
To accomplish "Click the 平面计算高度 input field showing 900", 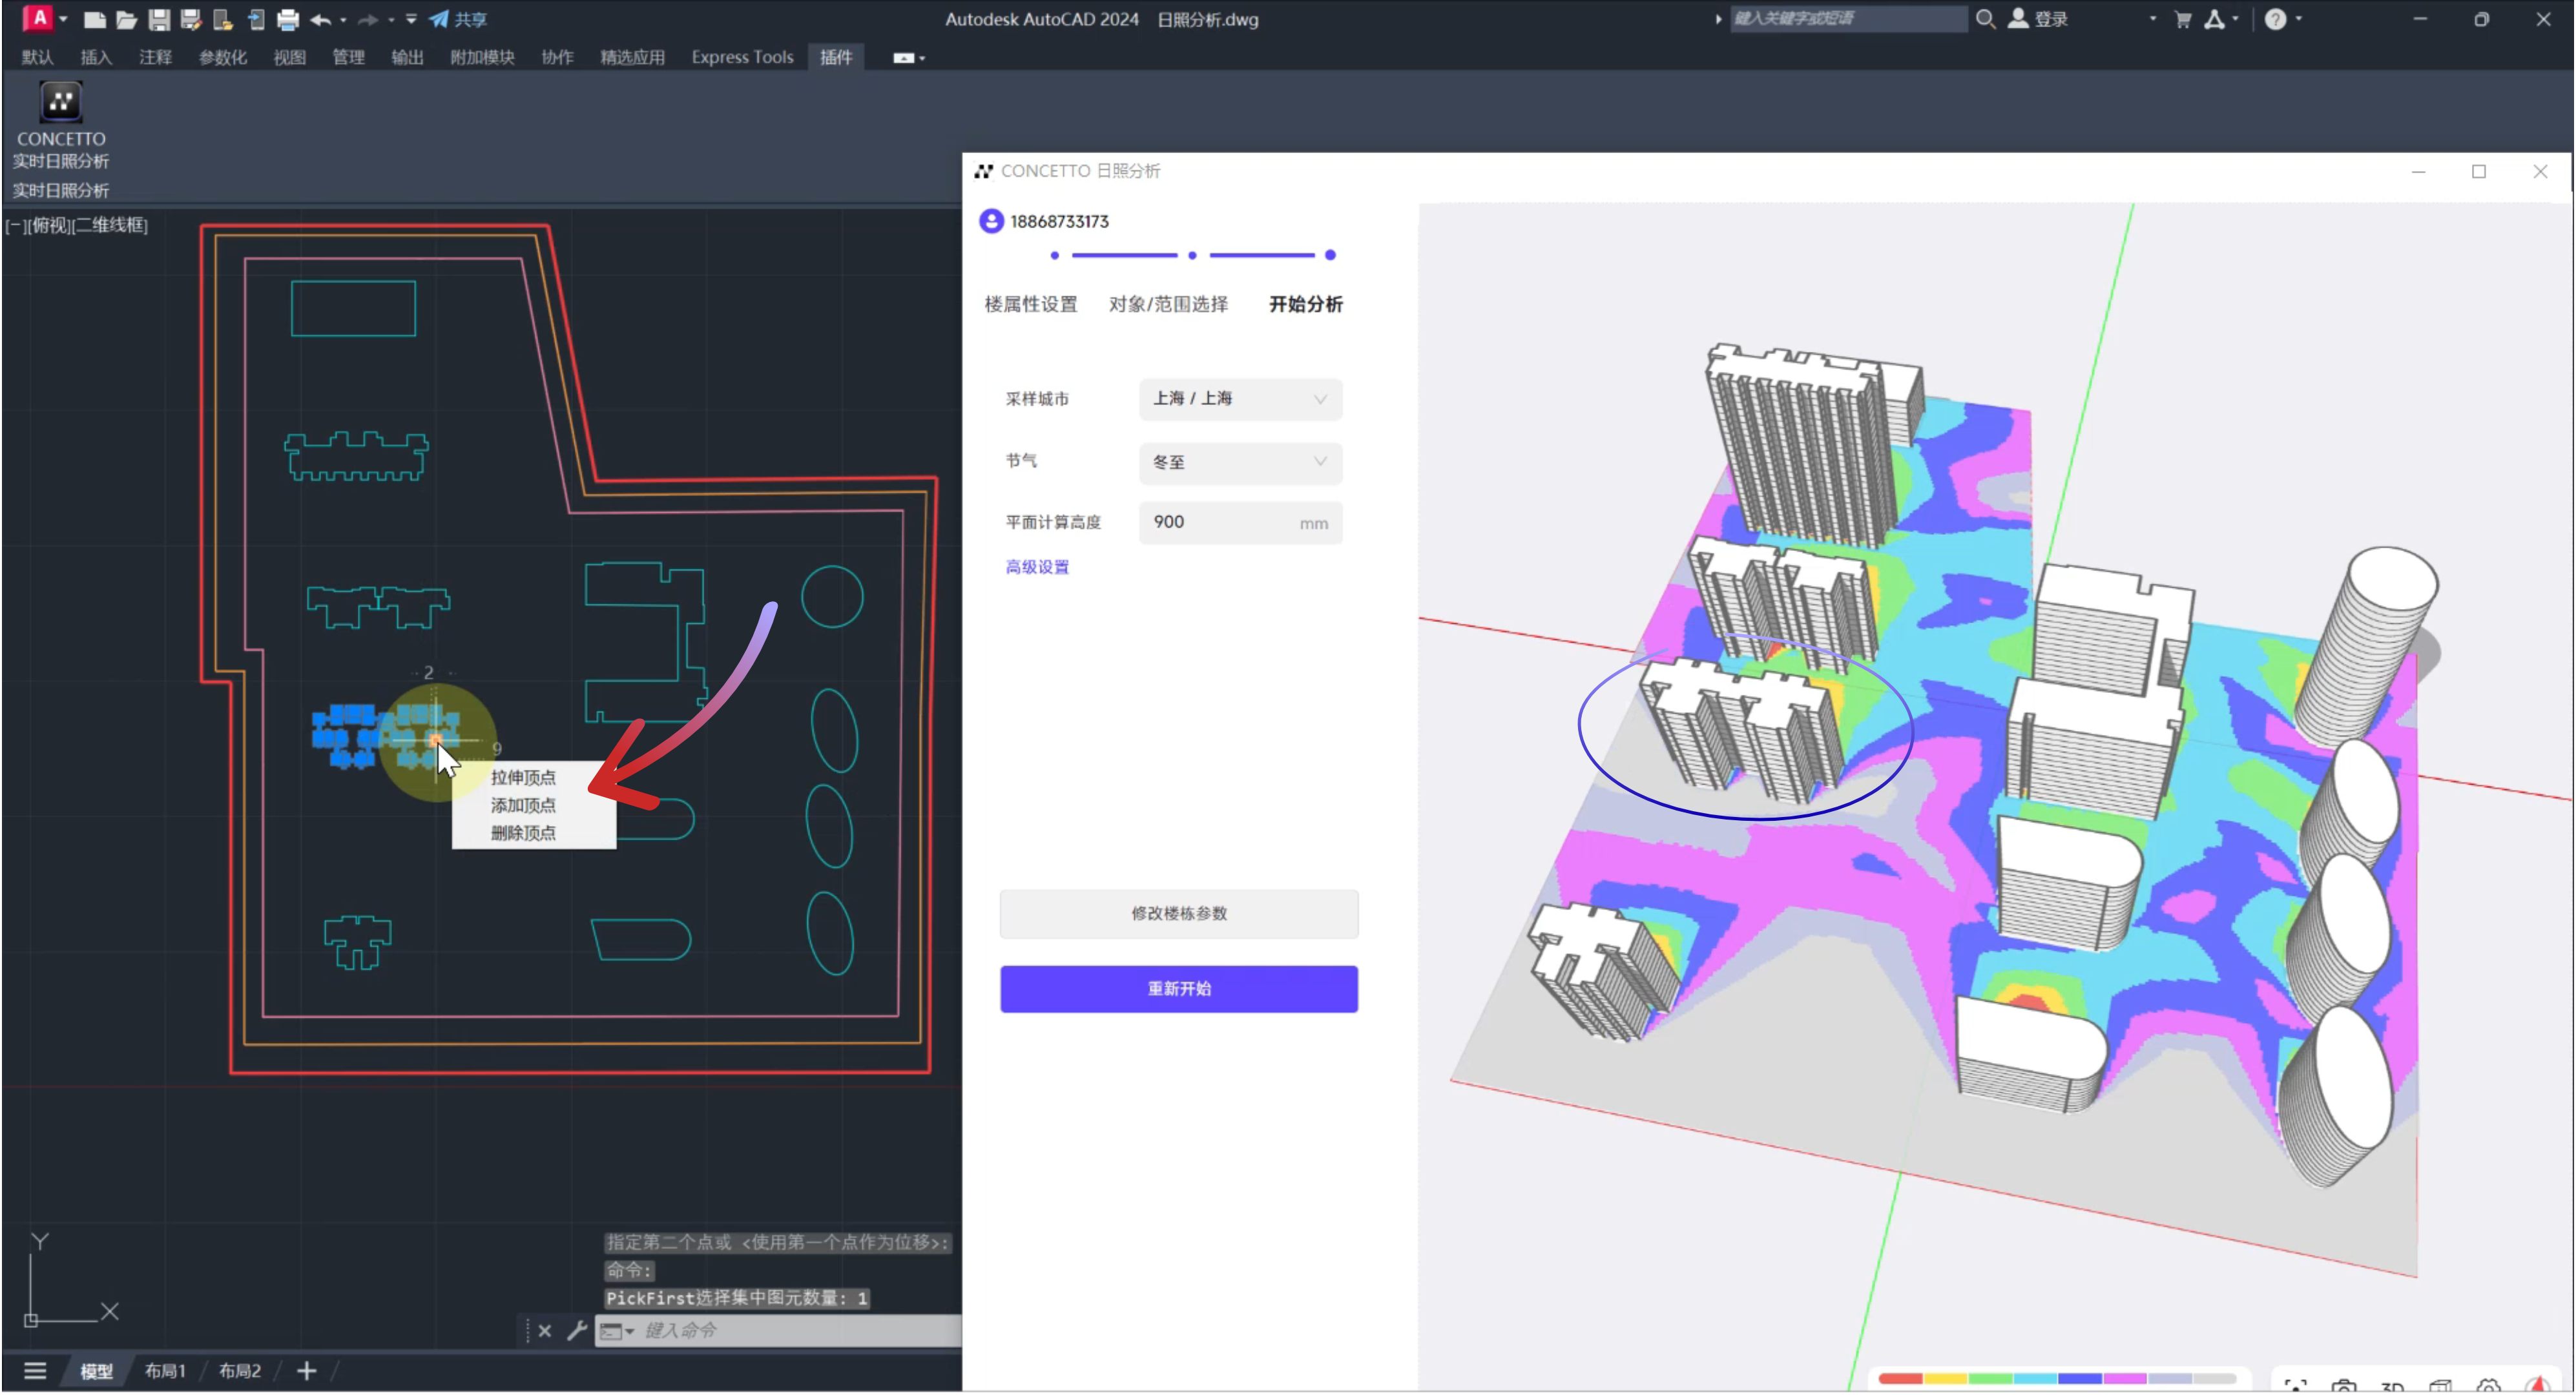I will point(1220,522).
